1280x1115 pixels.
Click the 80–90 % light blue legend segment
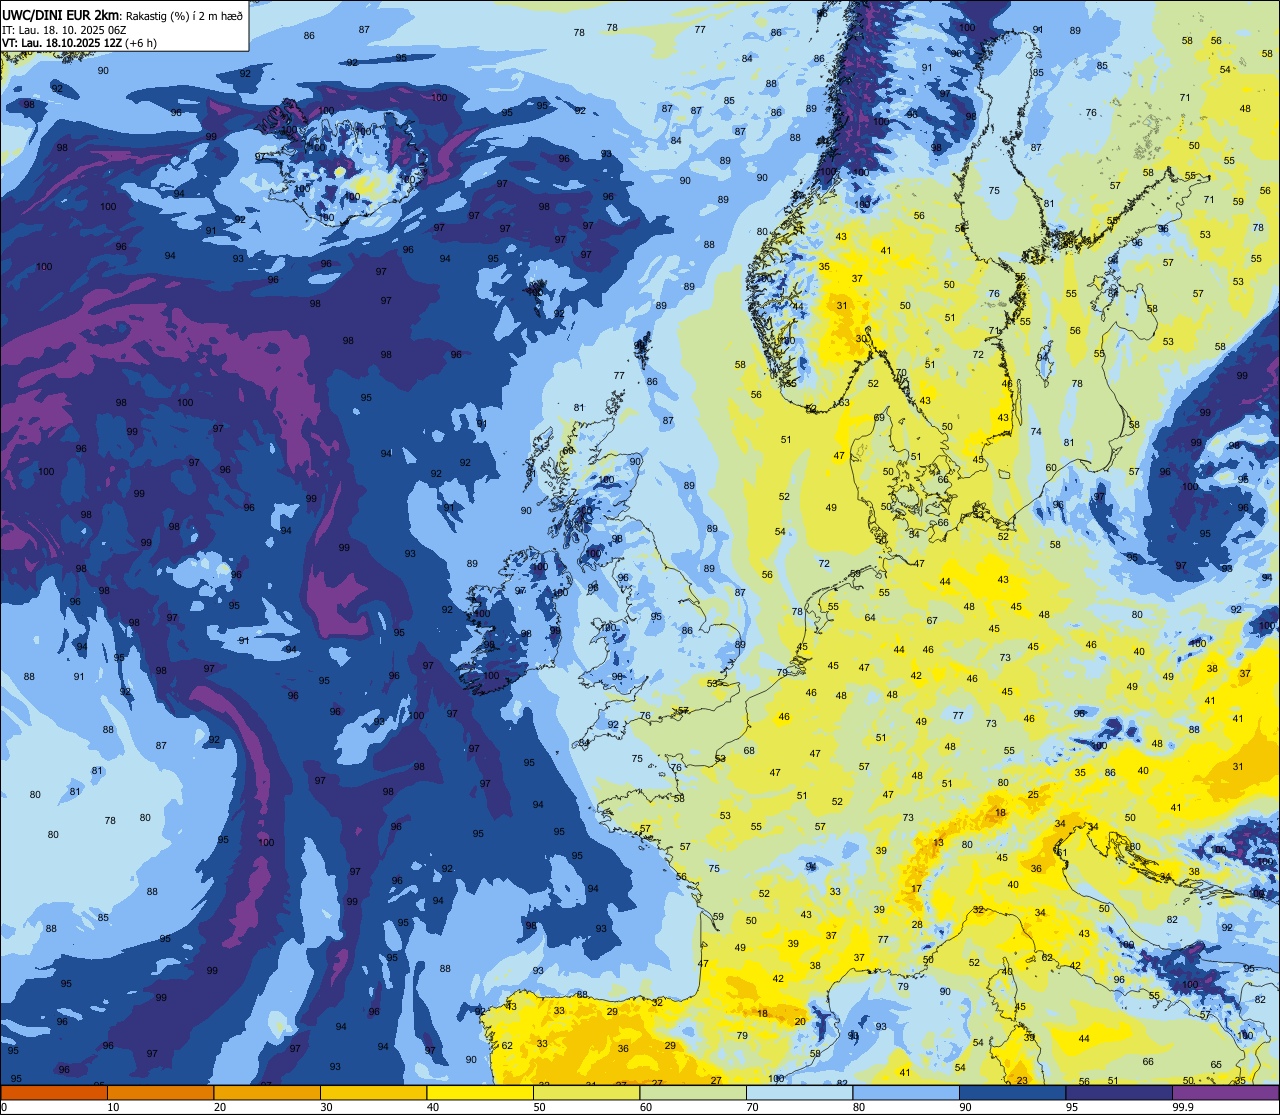[x=906, y=1092]
